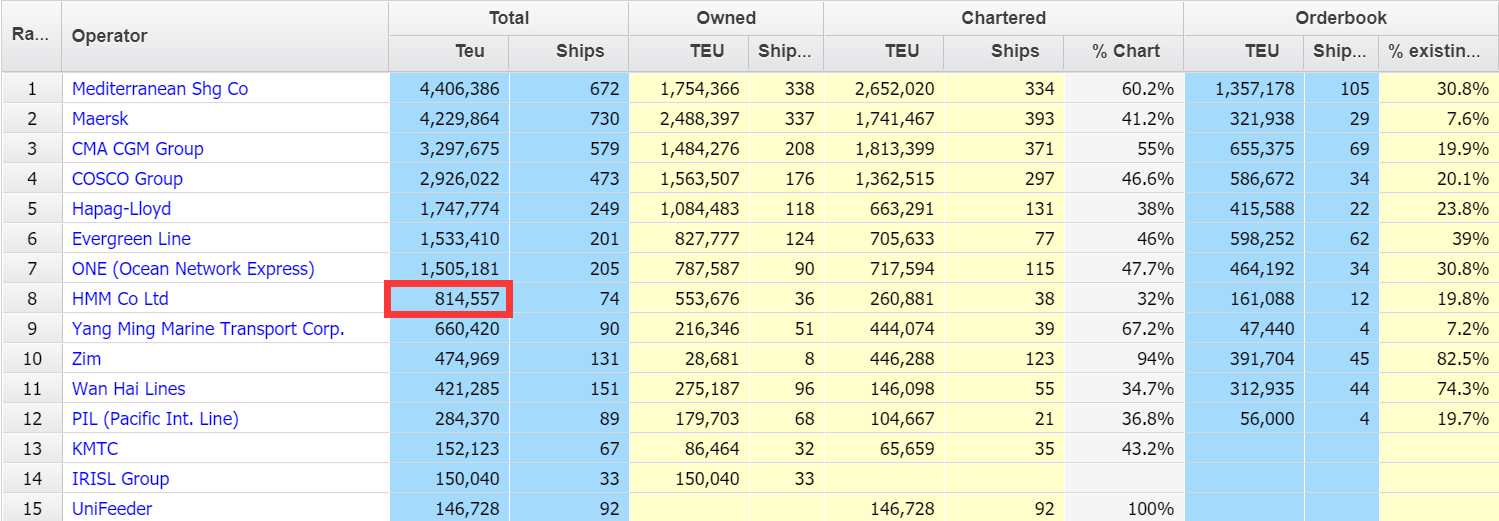Open the Maersk operator link
The height and width of the screenshot is (521, 1499).
pyautogui.click(x=100, y=119)
